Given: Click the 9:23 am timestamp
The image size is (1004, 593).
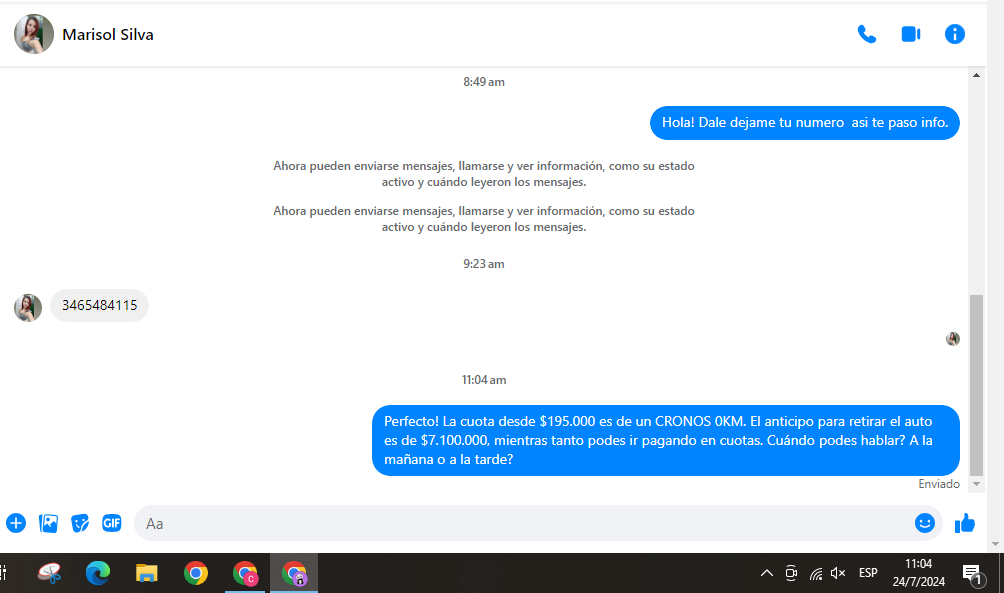Looking at the screenshot, I should click(x=484, y=264).
